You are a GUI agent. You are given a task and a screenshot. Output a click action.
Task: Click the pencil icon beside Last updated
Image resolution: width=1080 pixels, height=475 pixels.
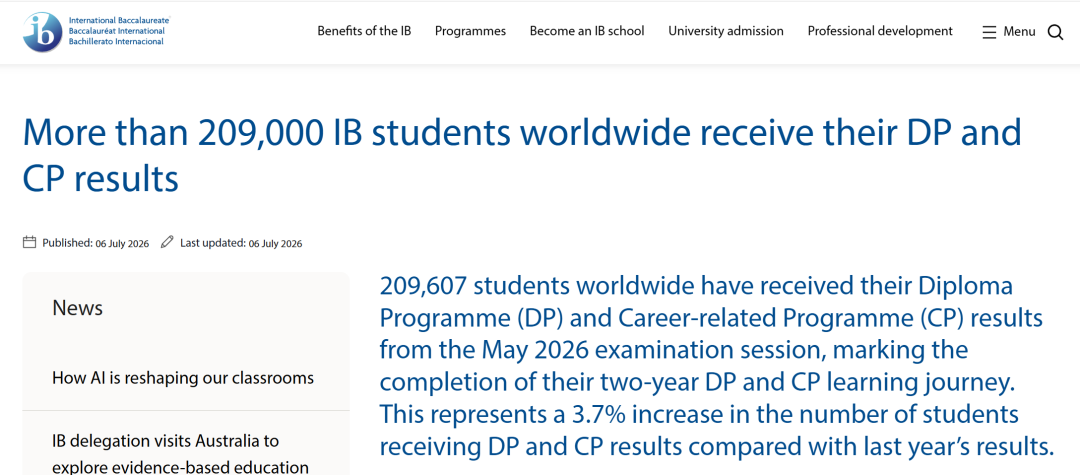(167, 242)
